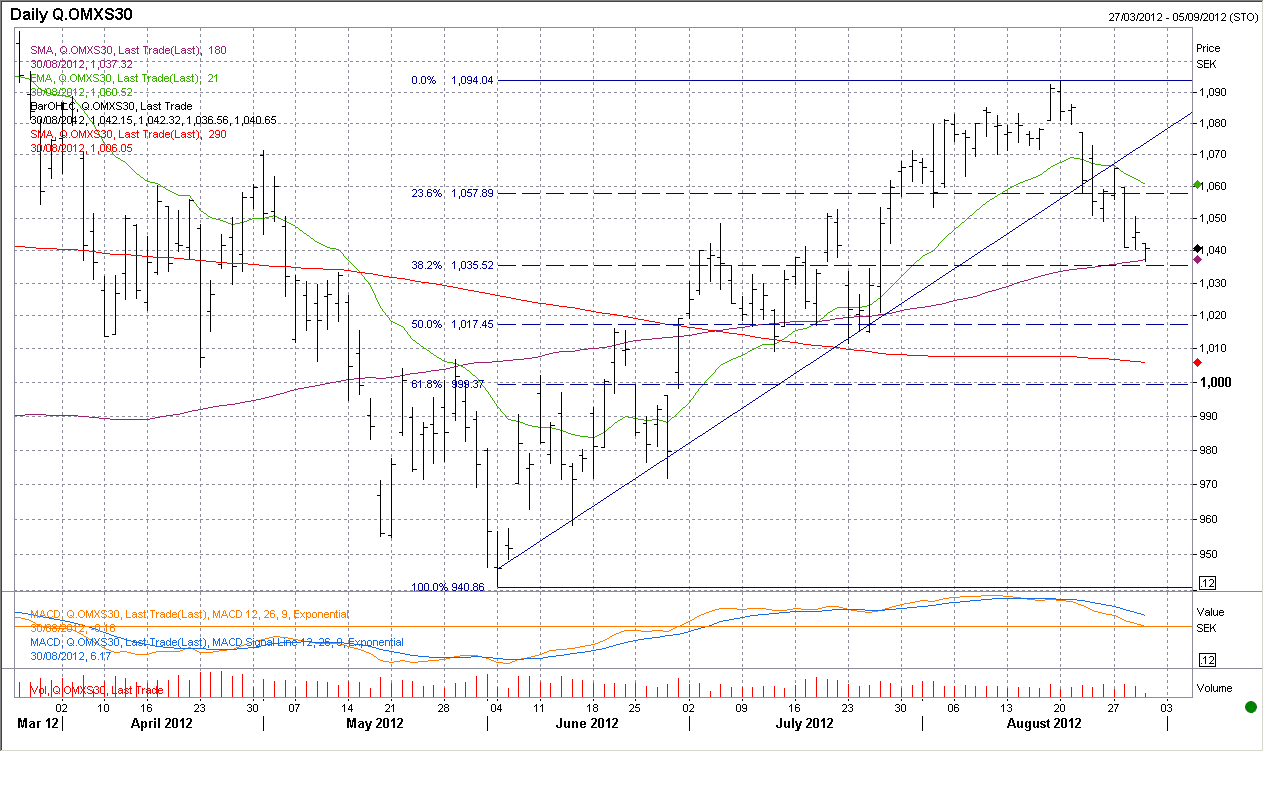The image size is (1267, 798).
Task: Click the date range label at top right
Action: (1183, 17)
